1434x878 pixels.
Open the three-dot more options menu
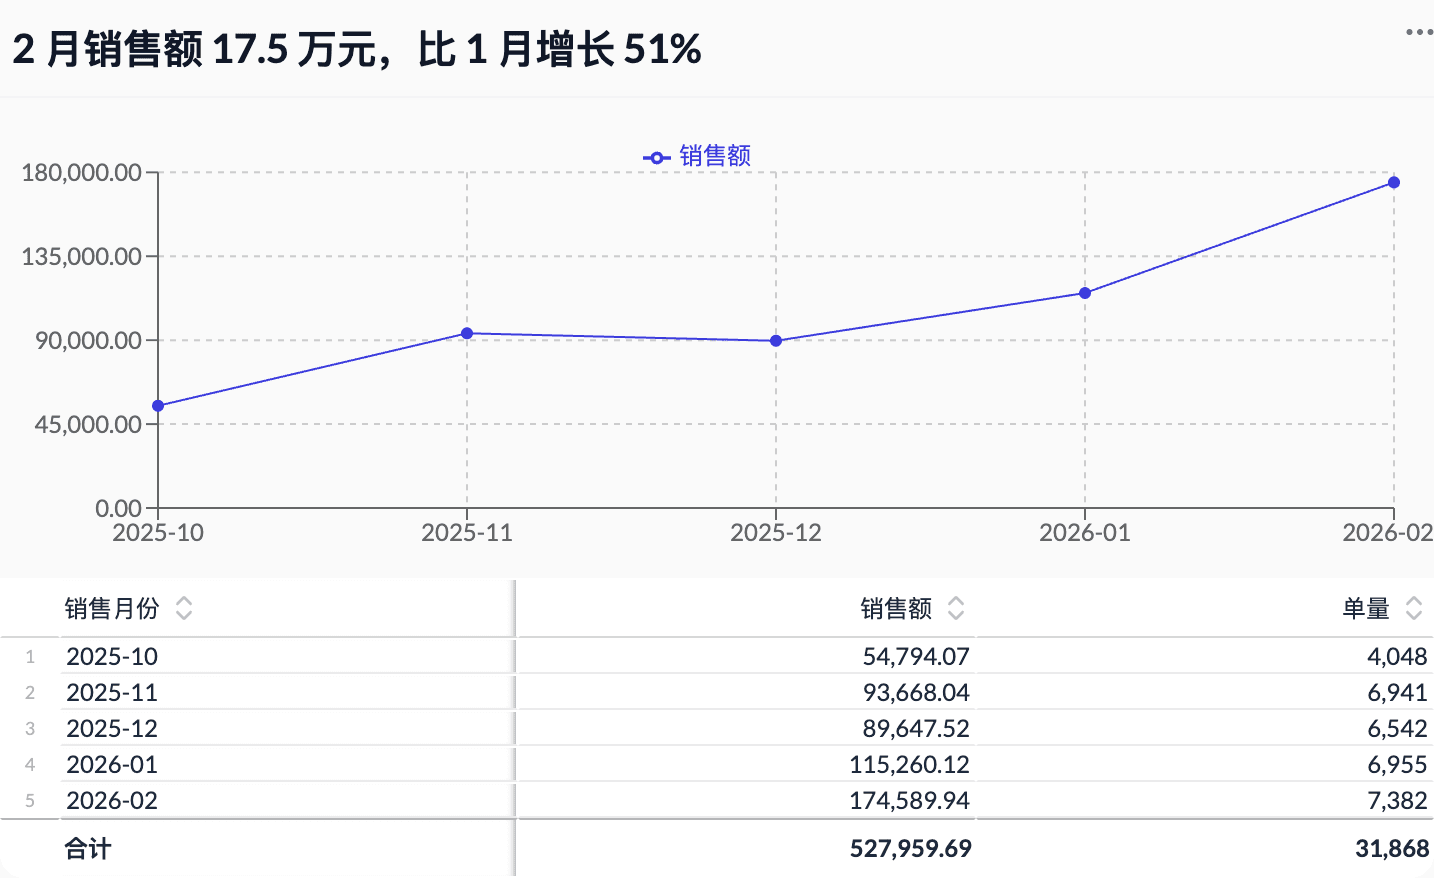[1419, 32]
